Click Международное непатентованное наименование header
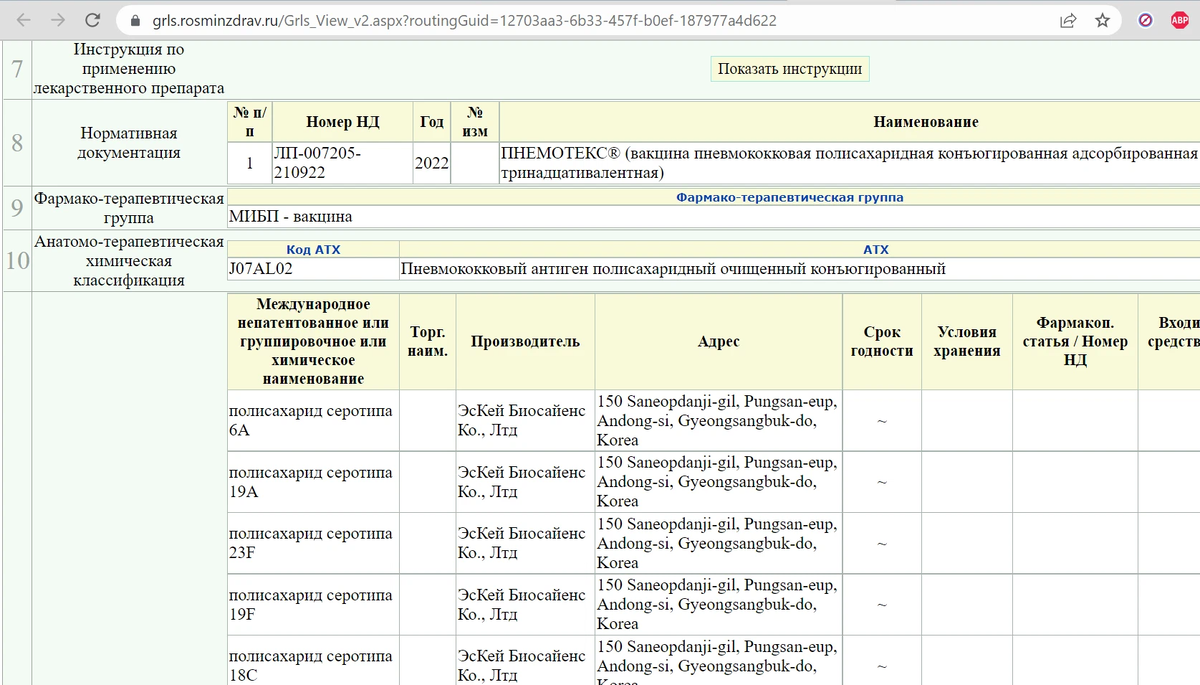 (x=313, y=341)
